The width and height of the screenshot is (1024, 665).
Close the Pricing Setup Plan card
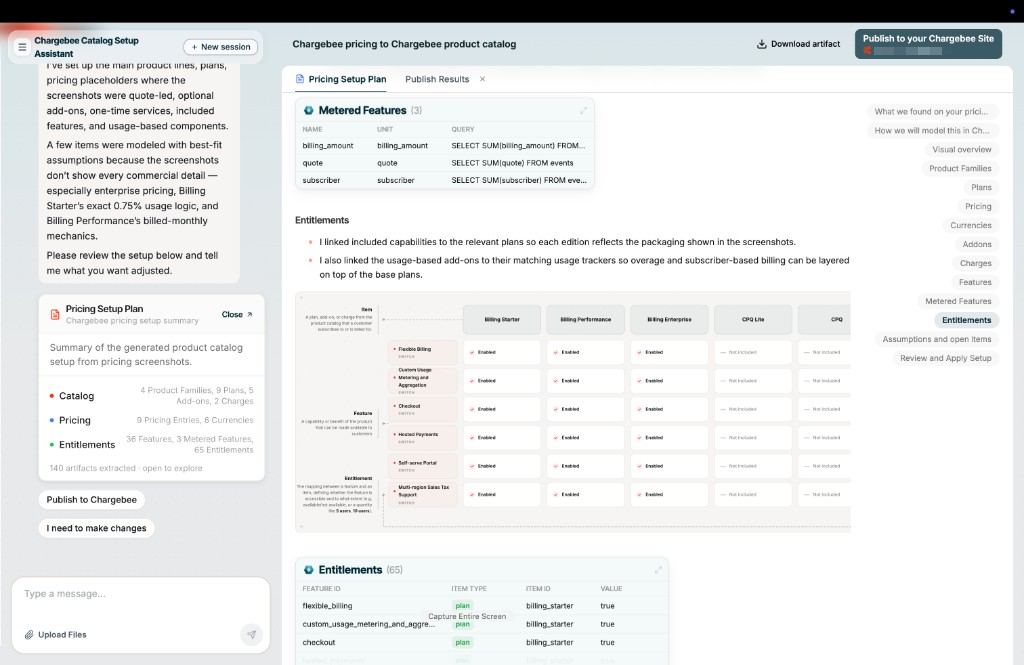click(237, 314)
